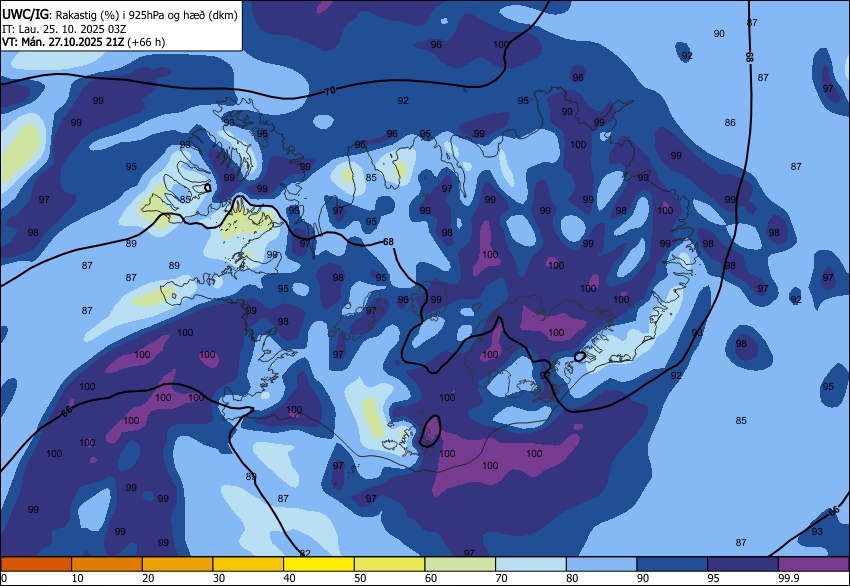This screenshot has height=586, width=850.
Task: Pick the 50–60 pale yellow legend swatch
Action: 389,564
